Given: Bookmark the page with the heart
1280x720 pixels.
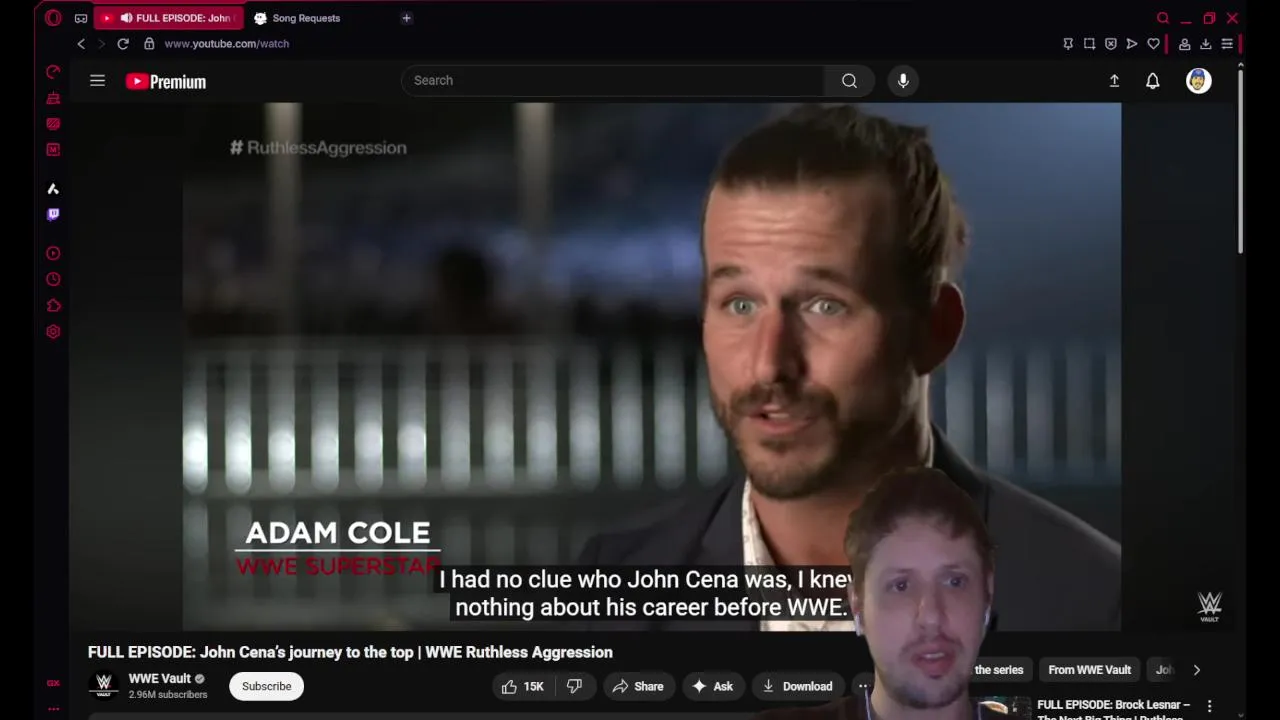Looking at the screenshot, I should [1153, 44].
